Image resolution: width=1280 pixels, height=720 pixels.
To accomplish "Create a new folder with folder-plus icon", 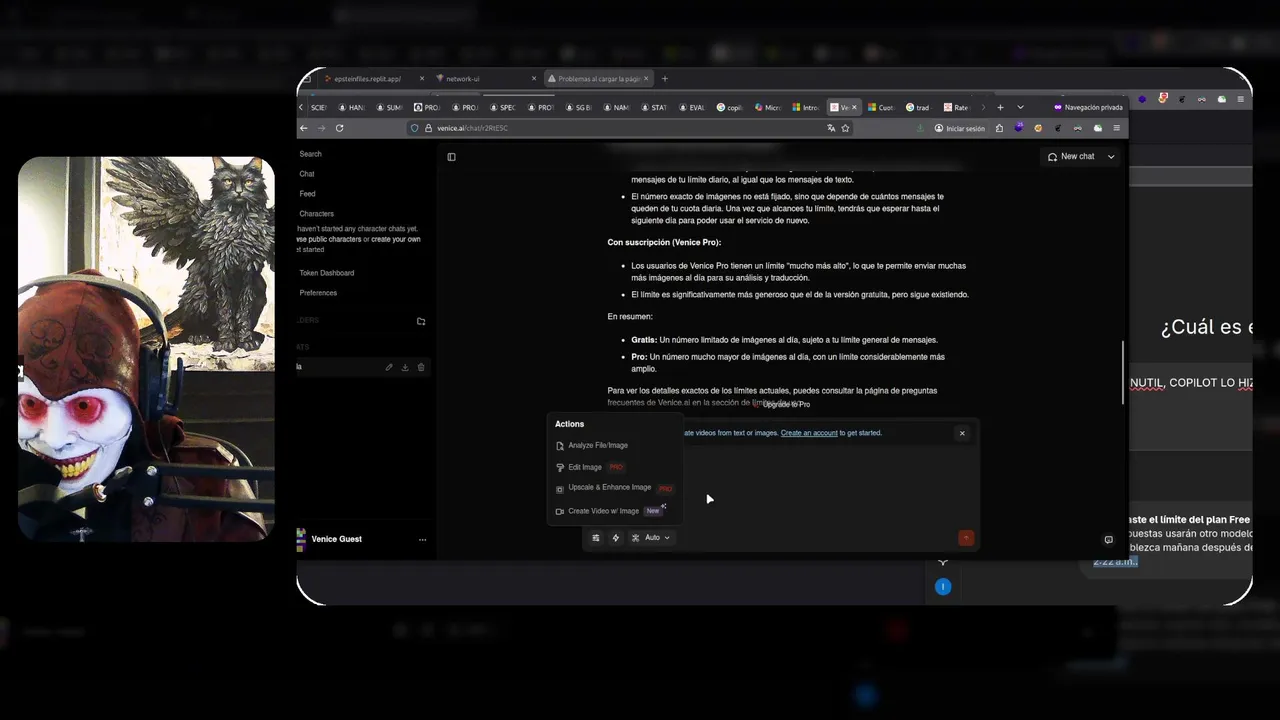I will point(421,321).
